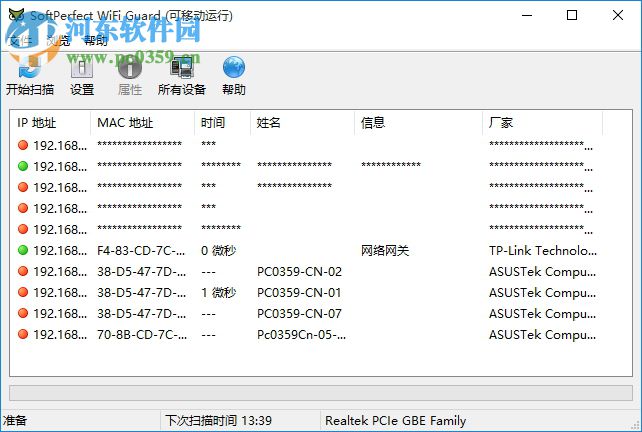
Task: Sort by 厂家 column header
Action: (543, 122)
